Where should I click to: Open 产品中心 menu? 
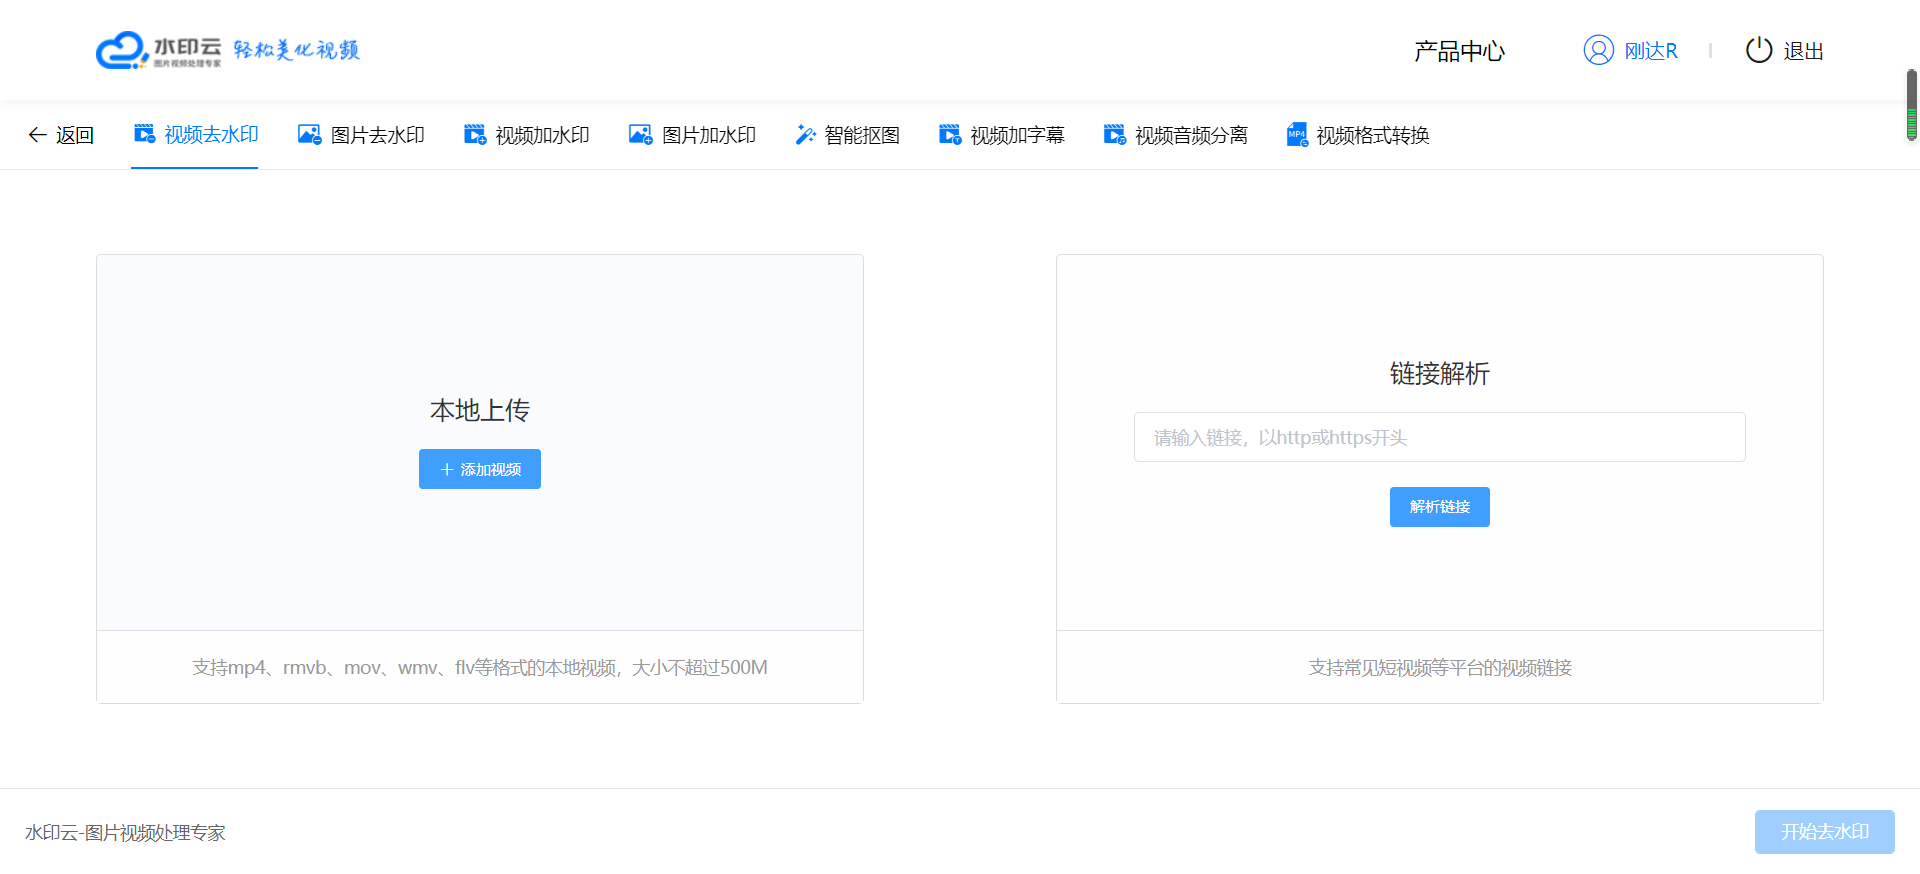[1459, 51]
